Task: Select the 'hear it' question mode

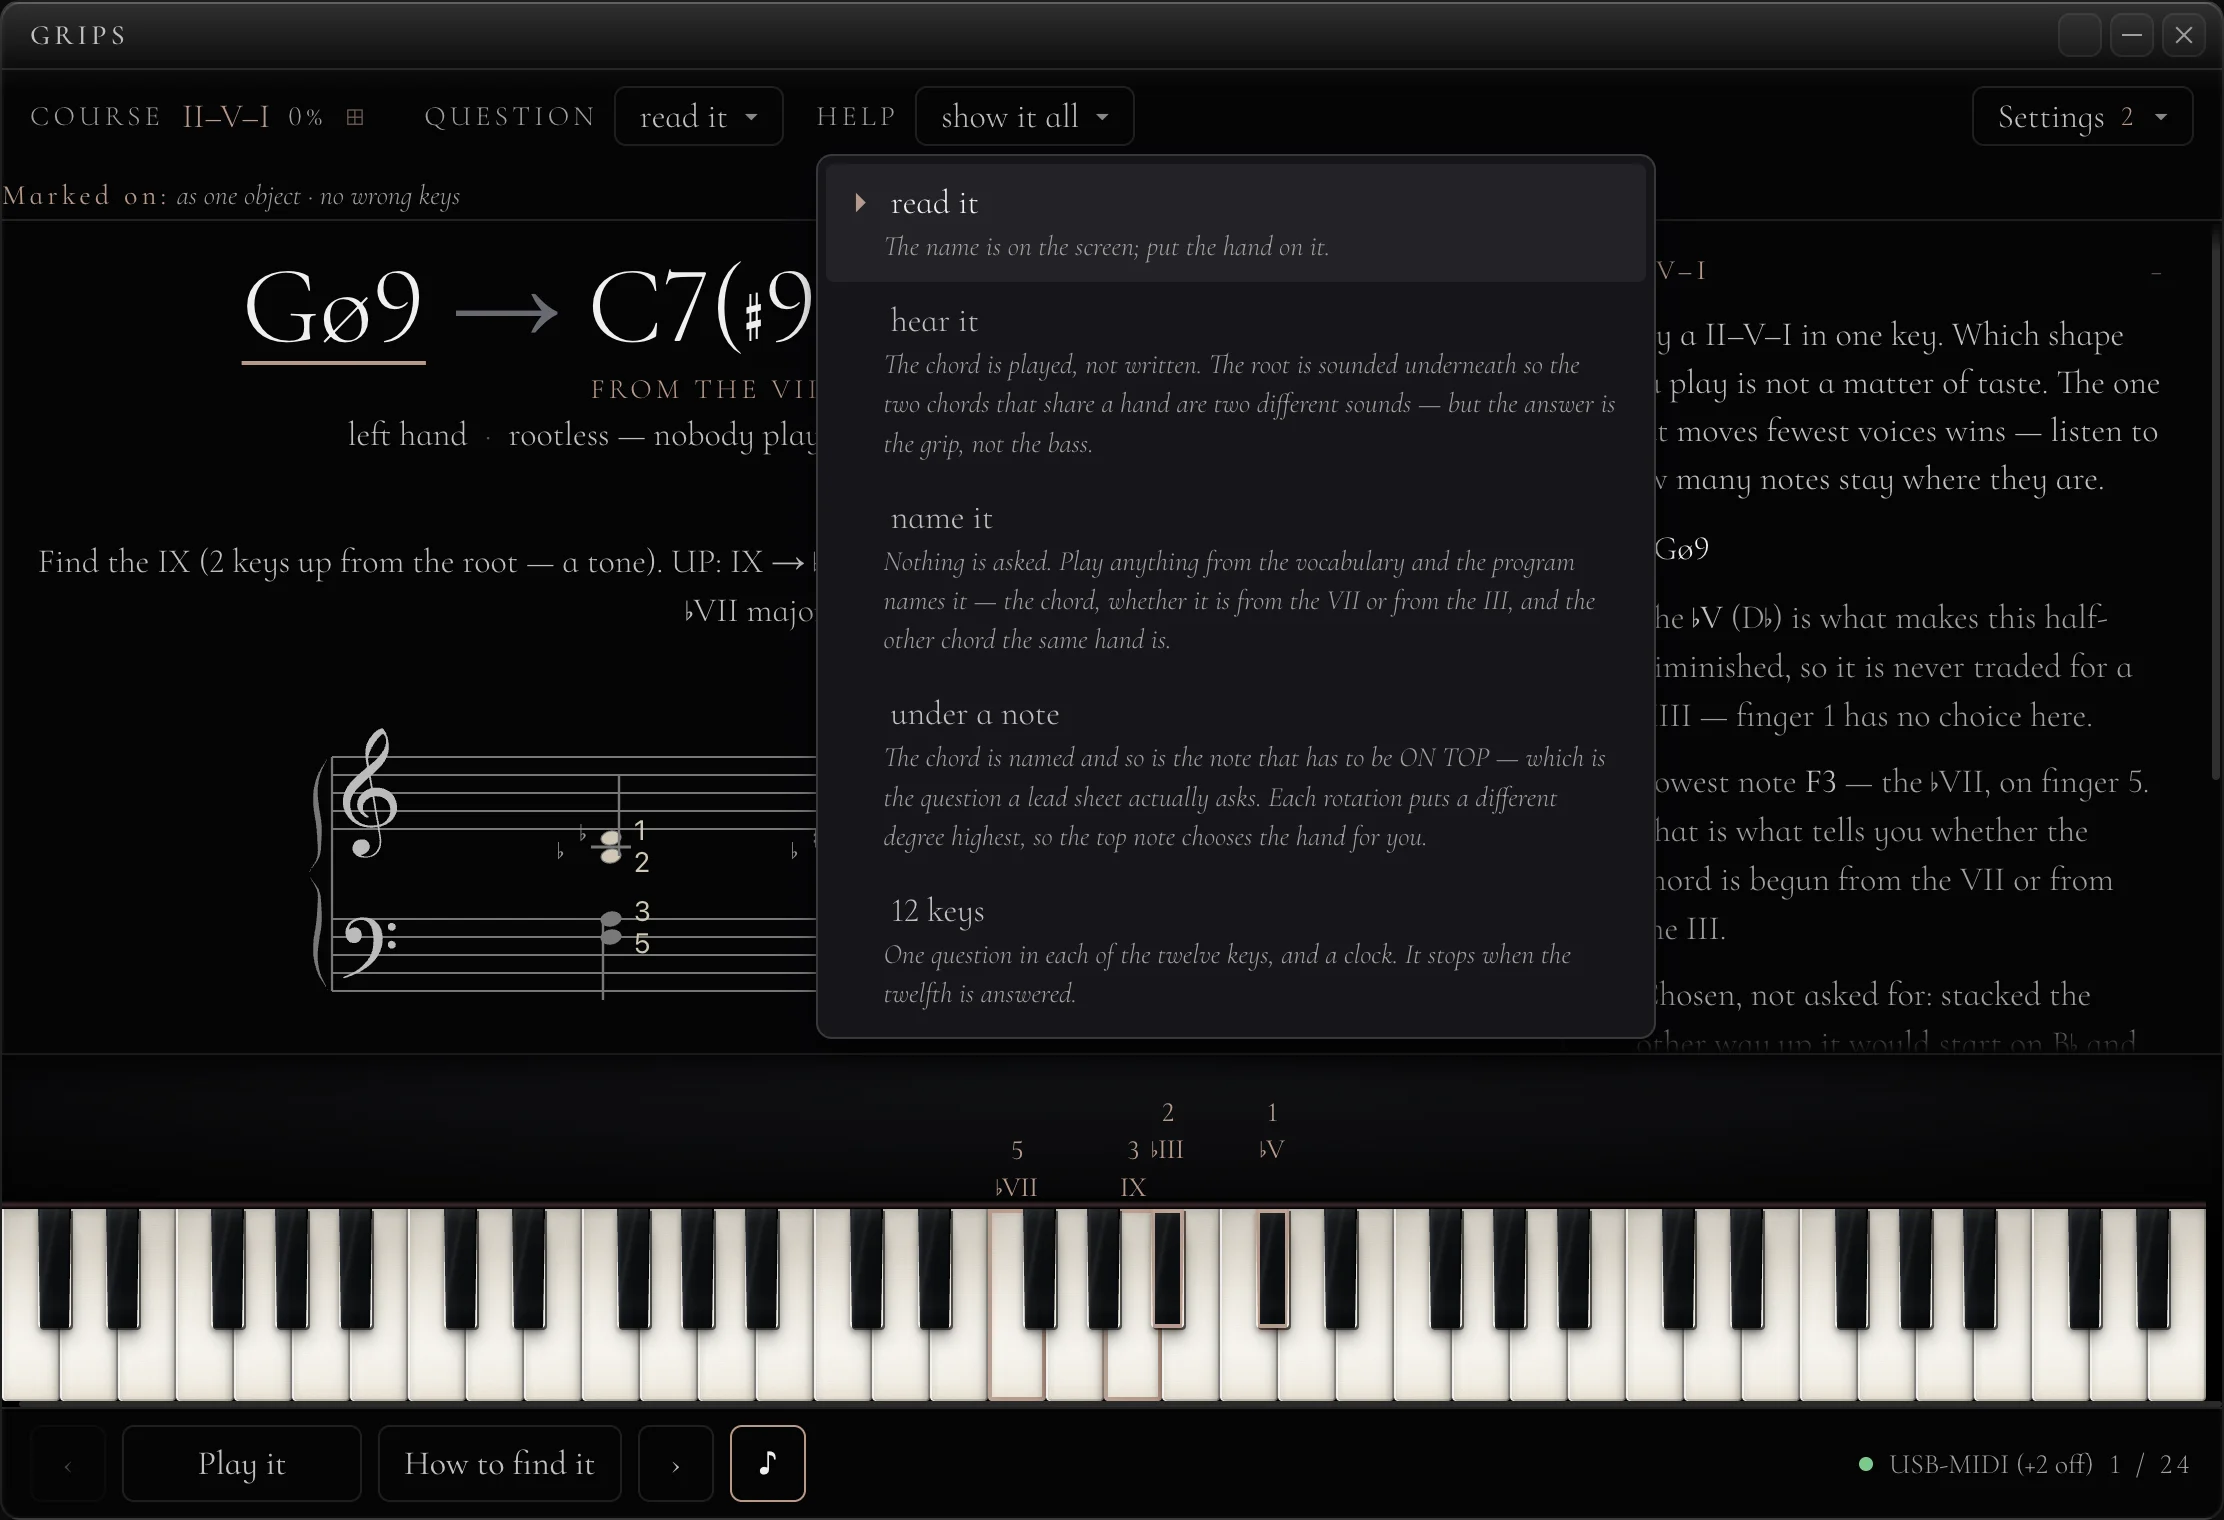Action: [x=1236, y=381]
